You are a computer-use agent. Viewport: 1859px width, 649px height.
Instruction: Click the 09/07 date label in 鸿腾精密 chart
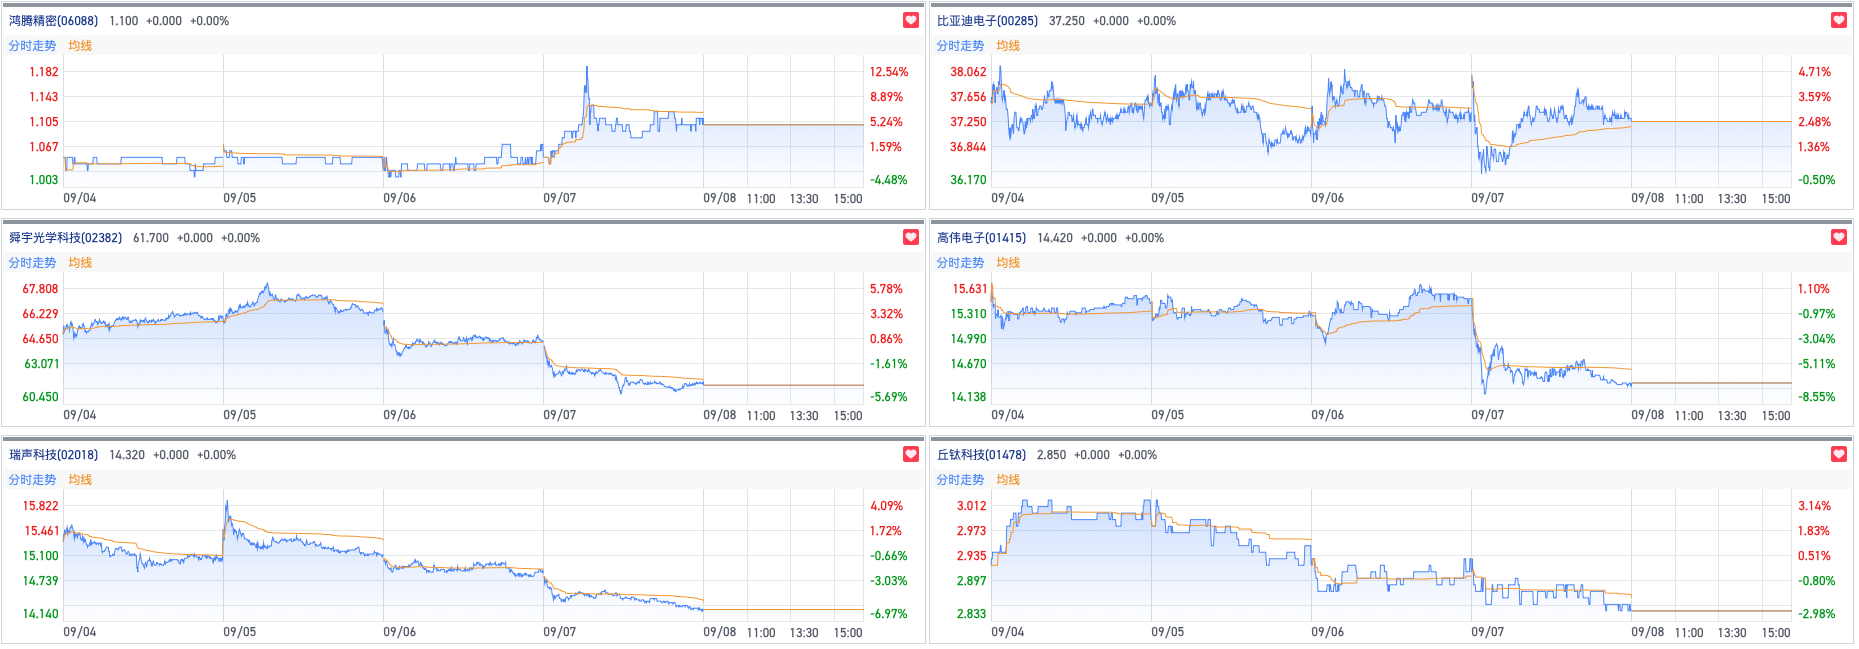[x=559, y=198]
